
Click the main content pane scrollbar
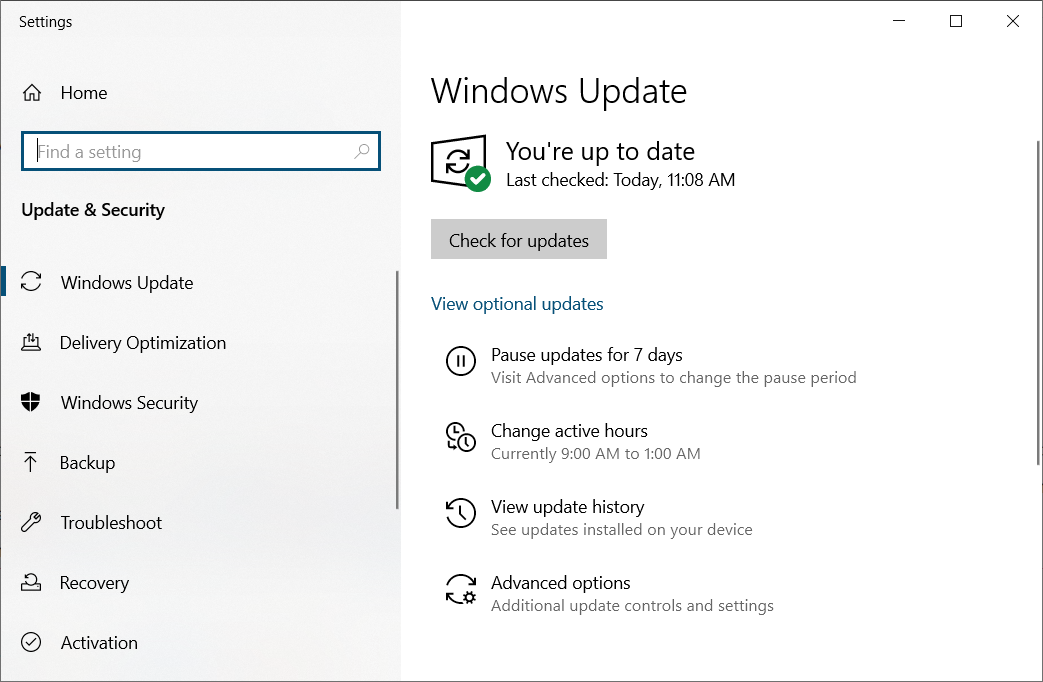click(x=1038, y=300)
